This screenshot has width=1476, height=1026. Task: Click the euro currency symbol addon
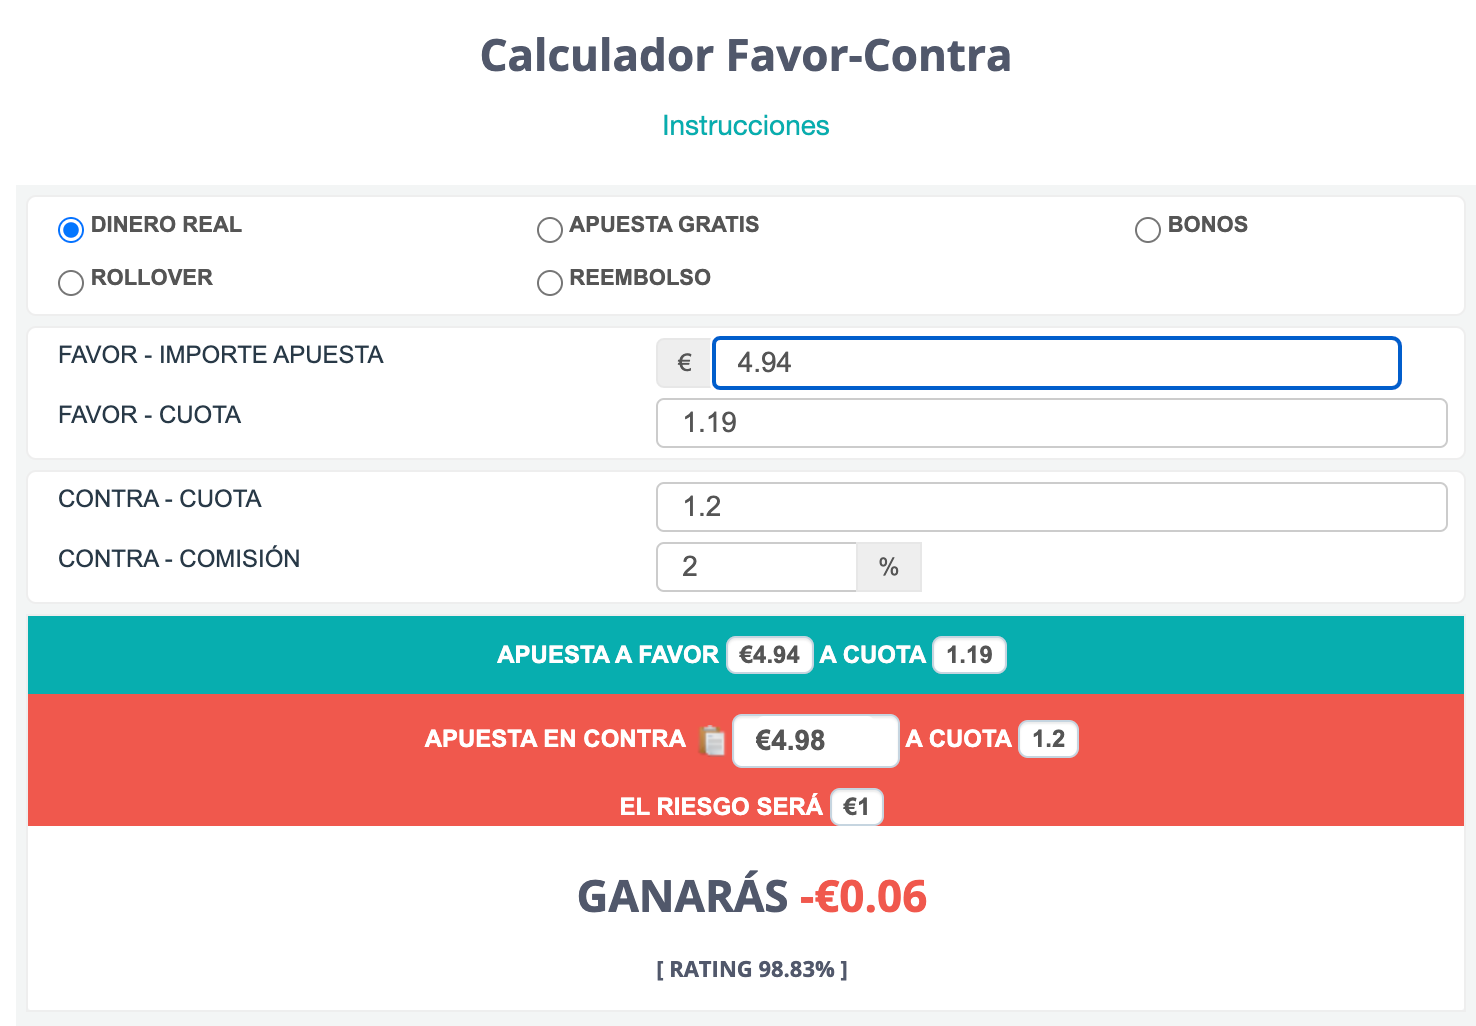(x=684, y=363)
